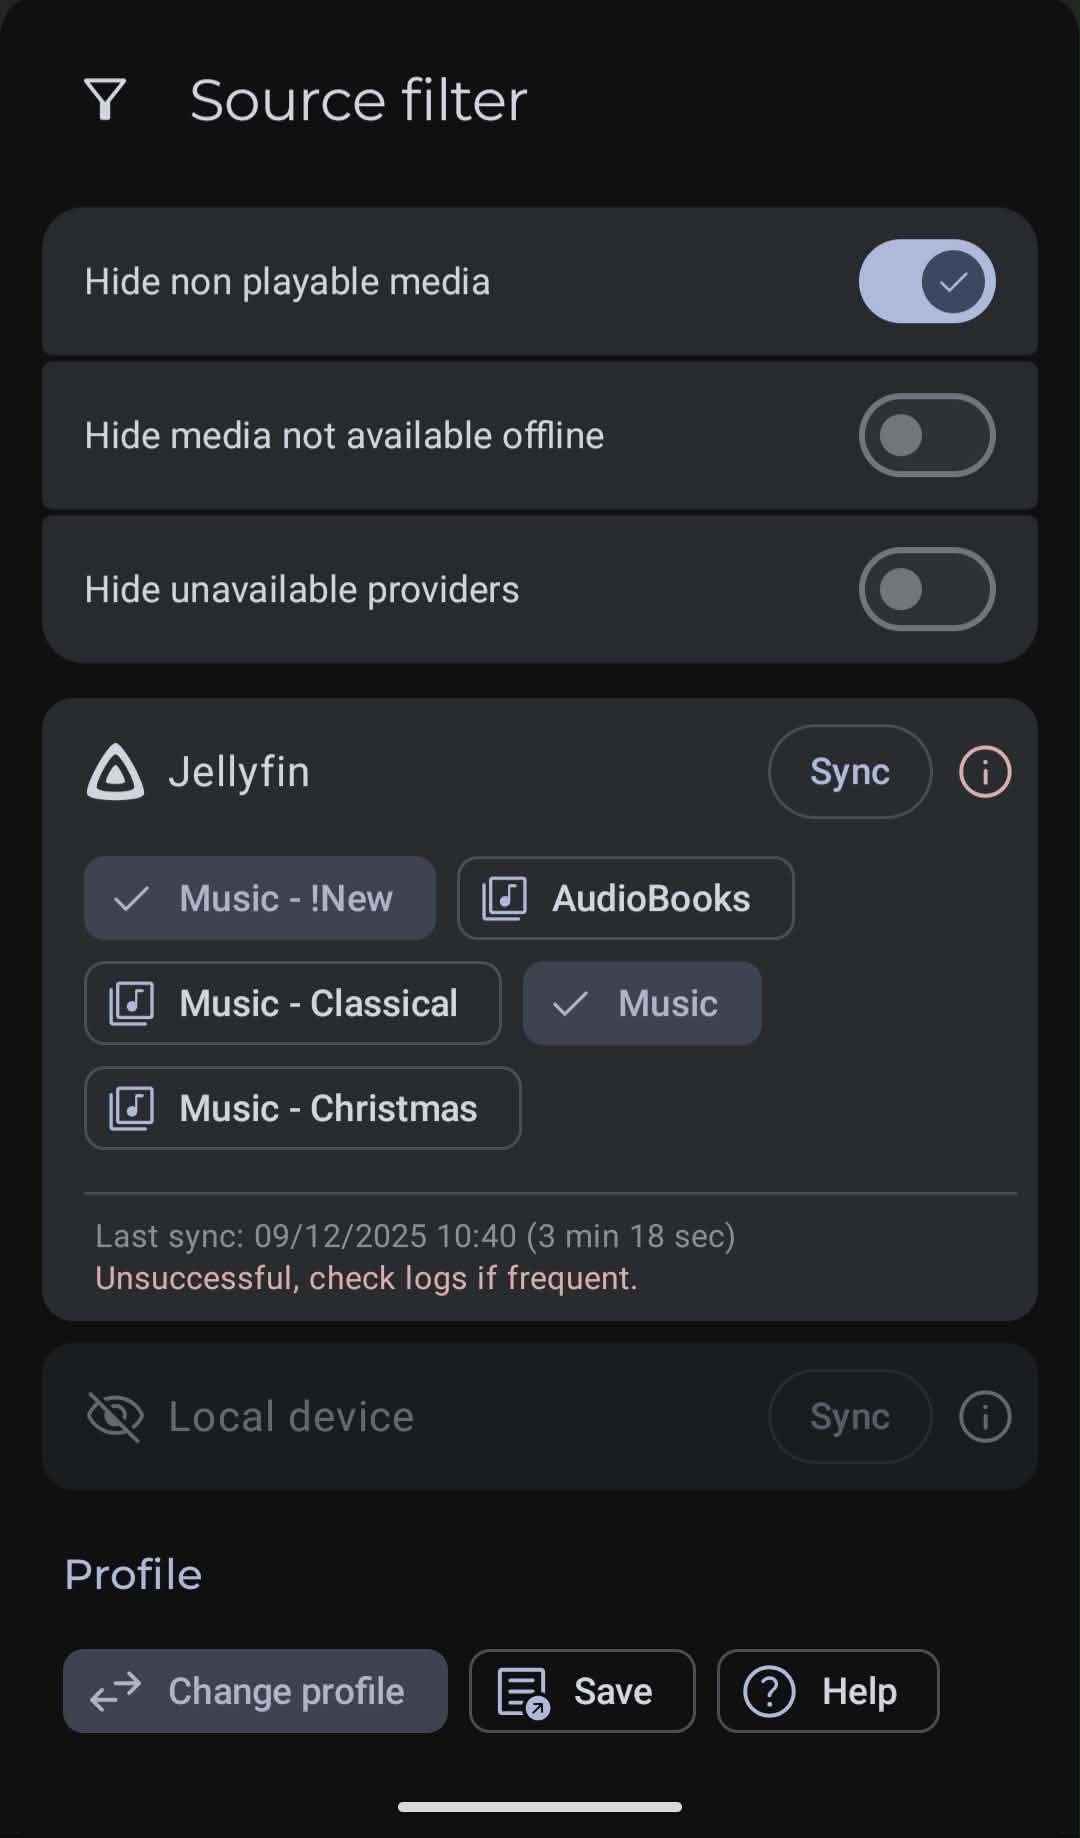Click the Music - Classical library icon
The image size is (1080, 1838).
click(132, 1003)
